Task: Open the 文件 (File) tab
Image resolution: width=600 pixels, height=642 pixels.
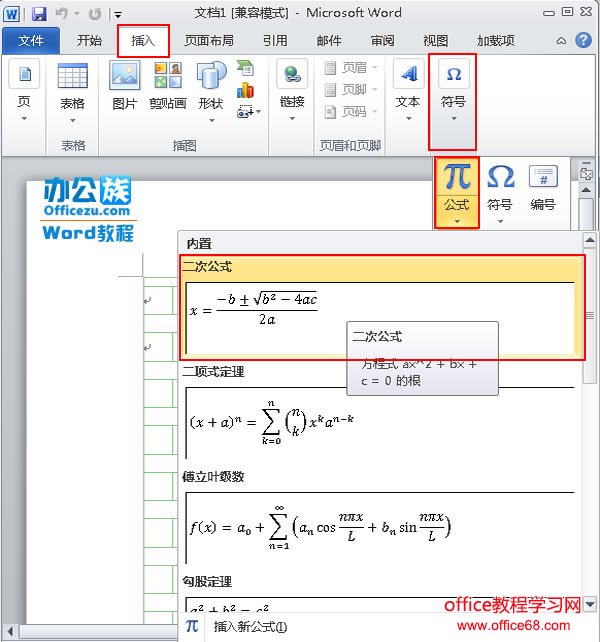Action: [31, 41]
